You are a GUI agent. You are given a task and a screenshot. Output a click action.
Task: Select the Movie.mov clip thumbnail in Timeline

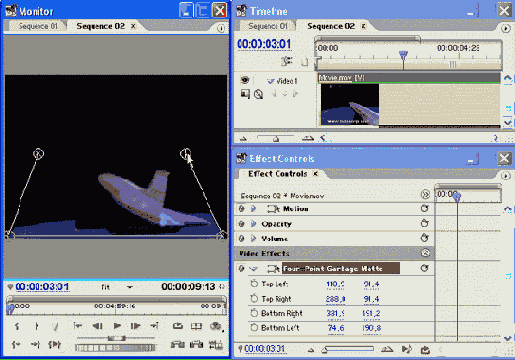pos(350,104)
